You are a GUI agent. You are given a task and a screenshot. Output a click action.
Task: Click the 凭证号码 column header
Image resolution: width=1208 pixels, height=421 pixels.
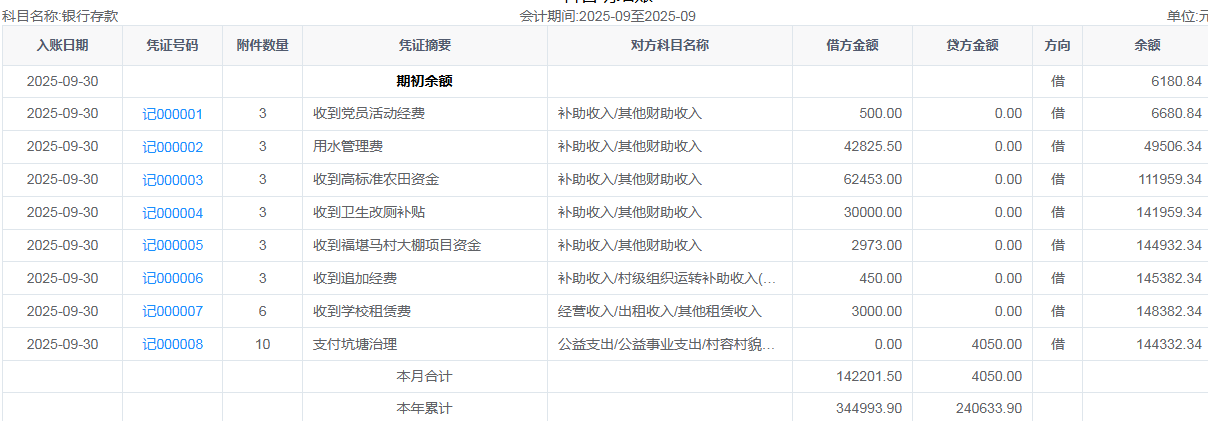[172, 46]
